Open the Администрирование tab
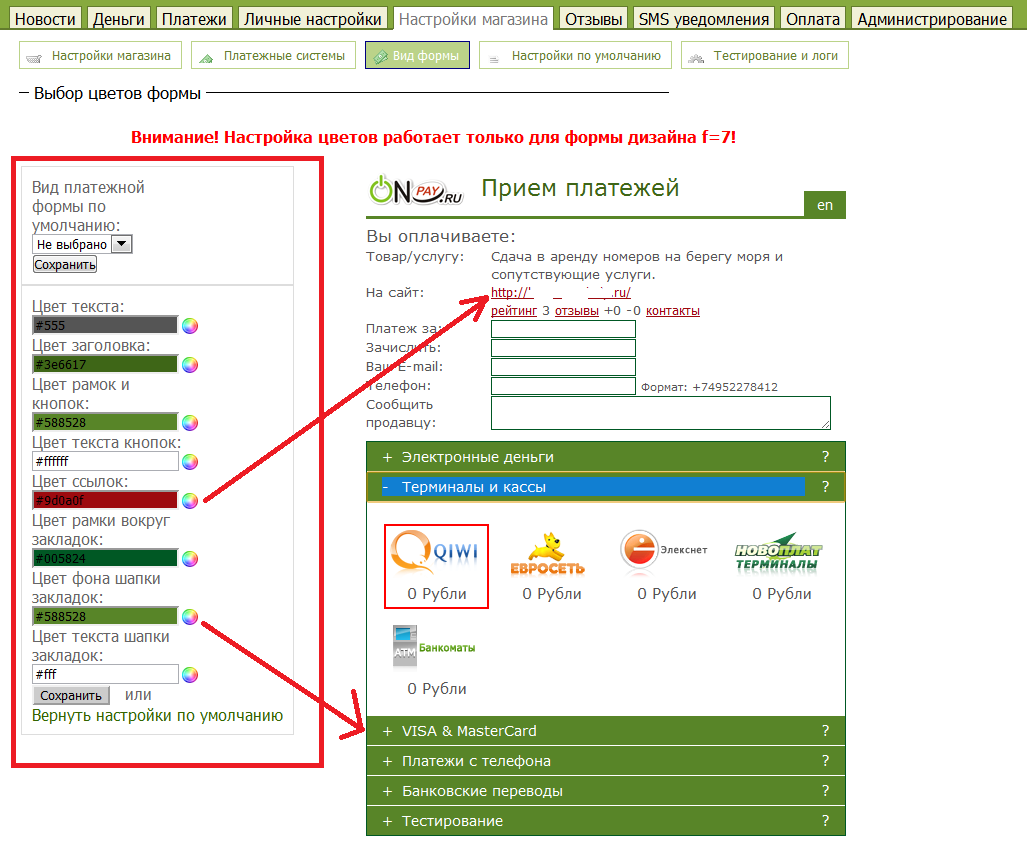The width and height of the screenshot is (1027, 842). point(932,19)
